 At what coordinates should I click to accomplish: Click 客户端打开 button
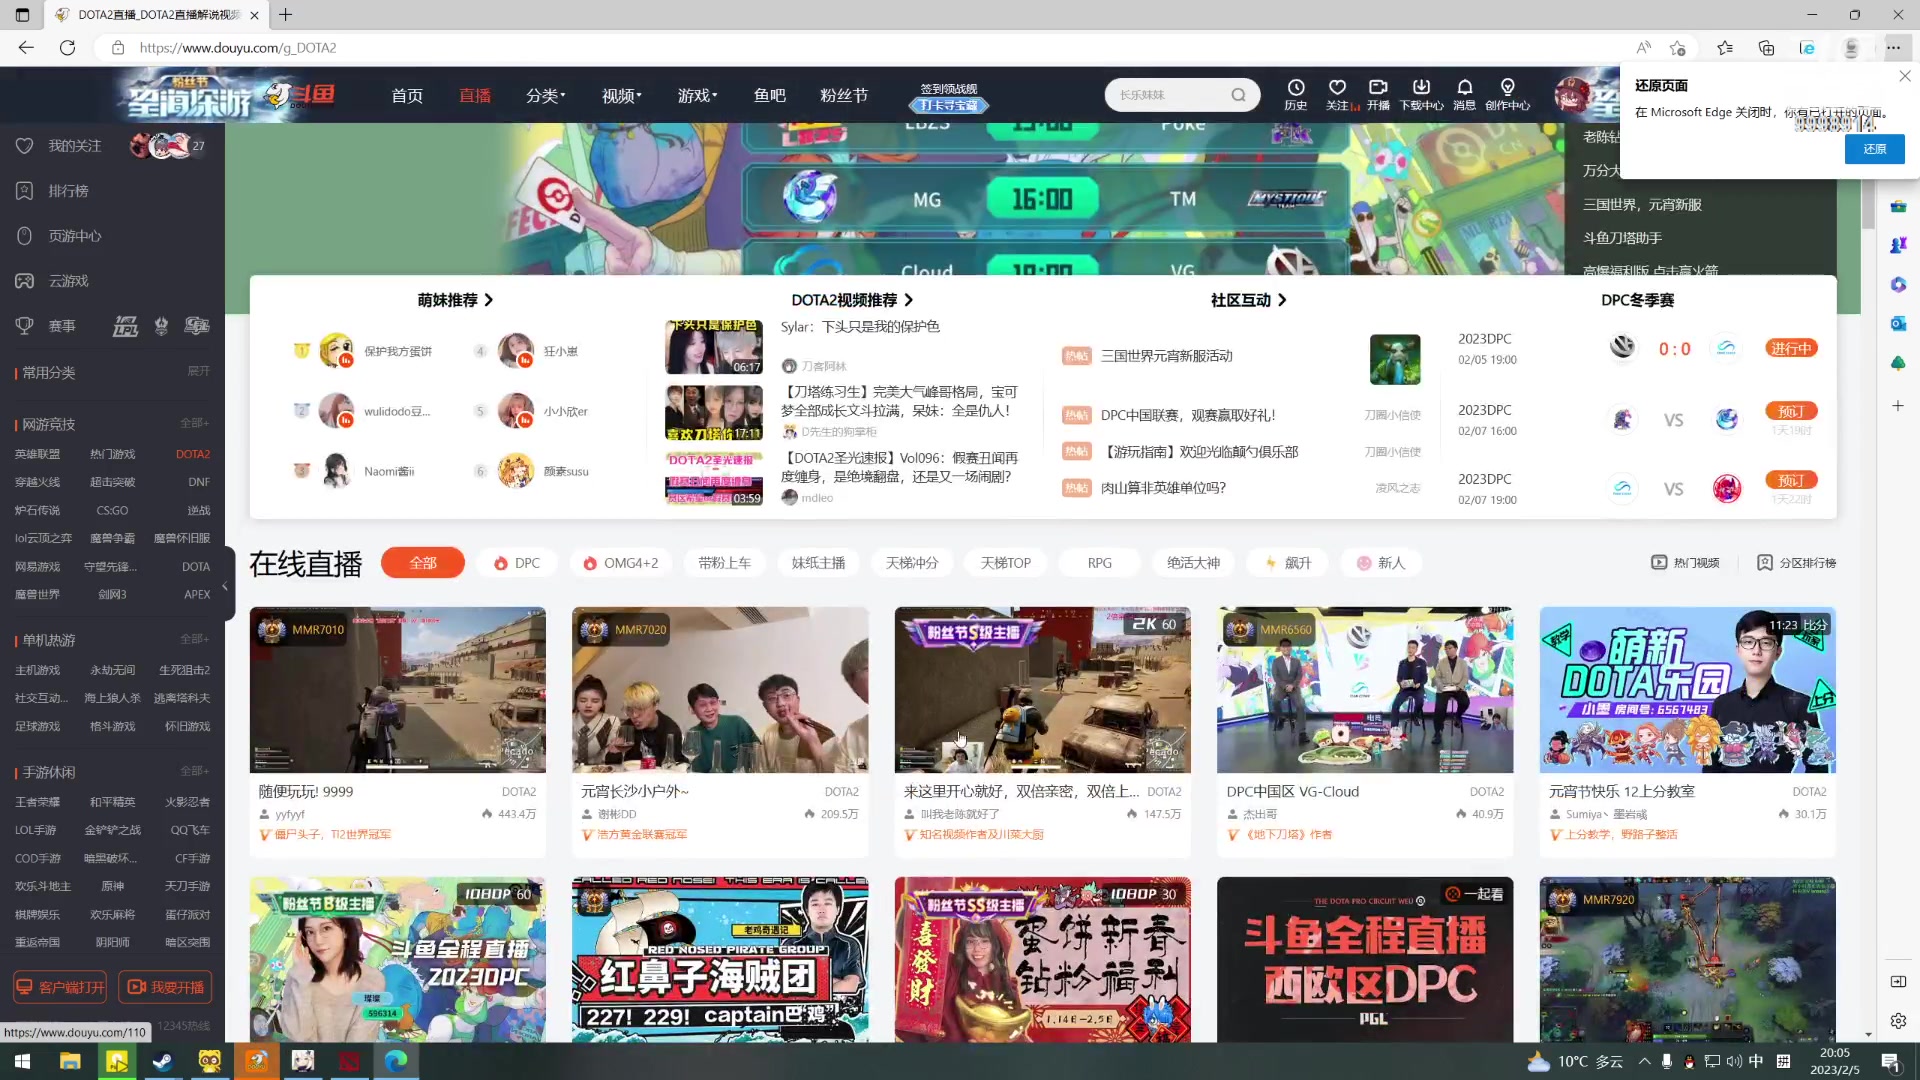point(60,987)
